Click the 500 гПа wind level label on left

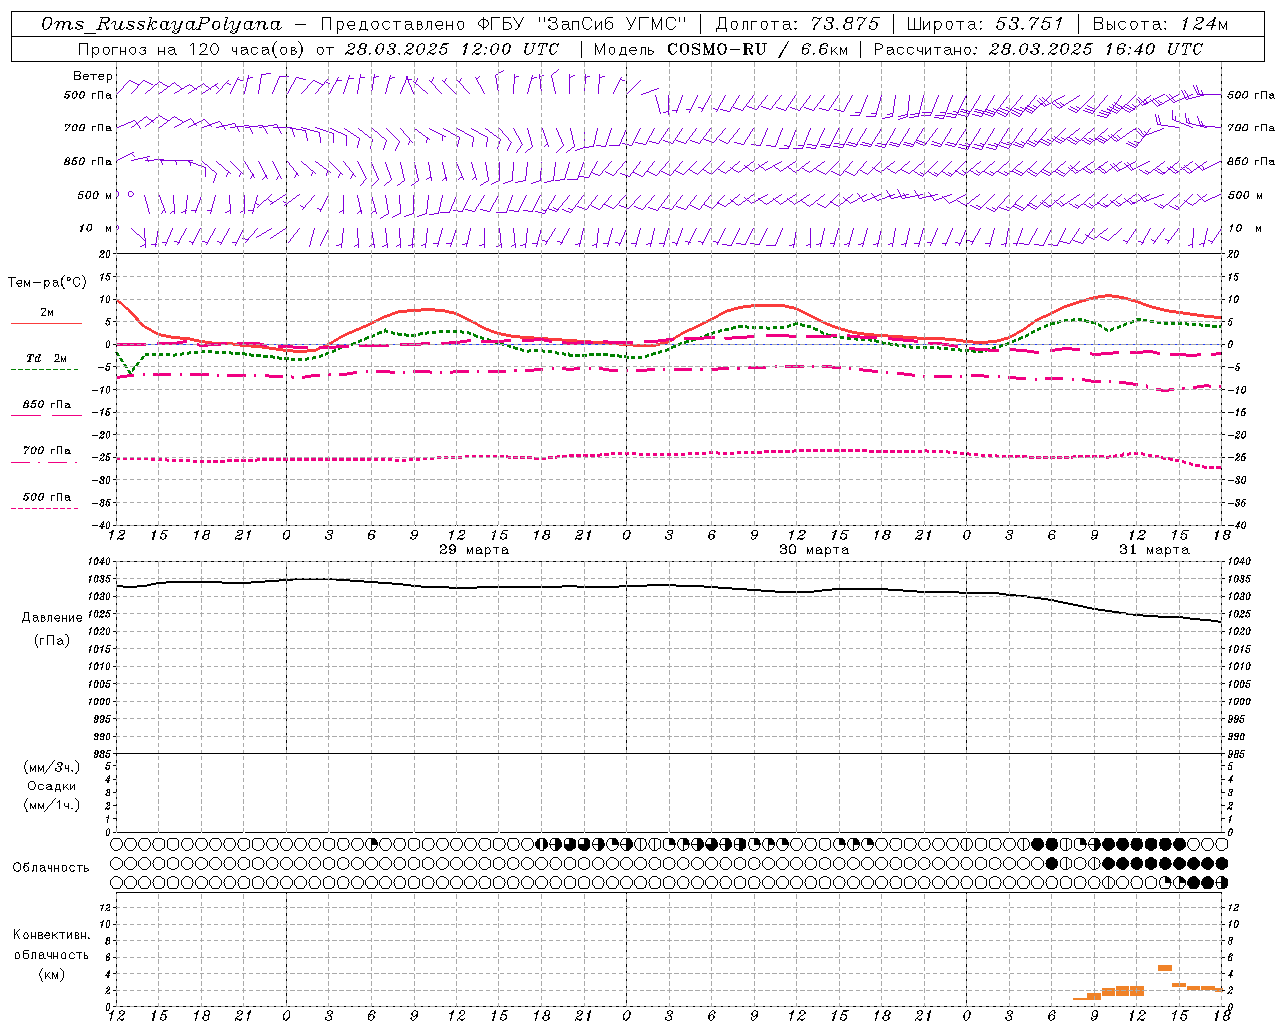click(x=88, y=96)
